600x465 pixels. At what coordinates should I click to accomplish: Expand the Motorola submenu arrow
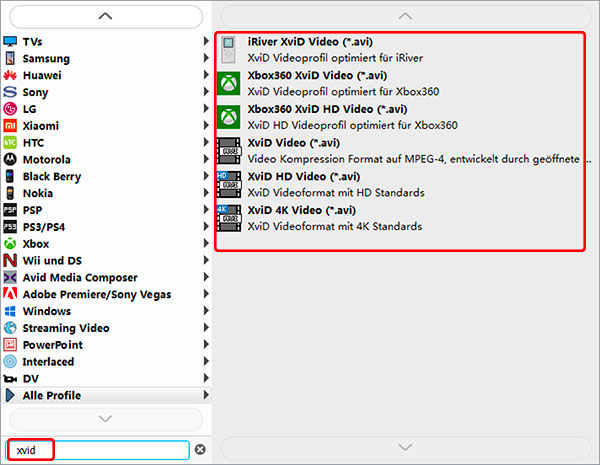click(206, 159)
